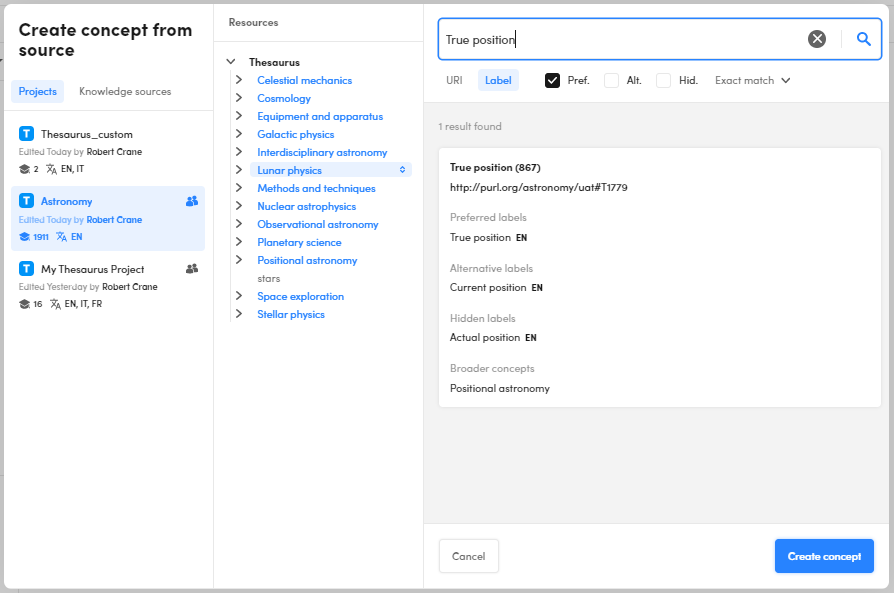
Task: Click the Thesaurus_custom project T icon
Action: pos(27,134)
